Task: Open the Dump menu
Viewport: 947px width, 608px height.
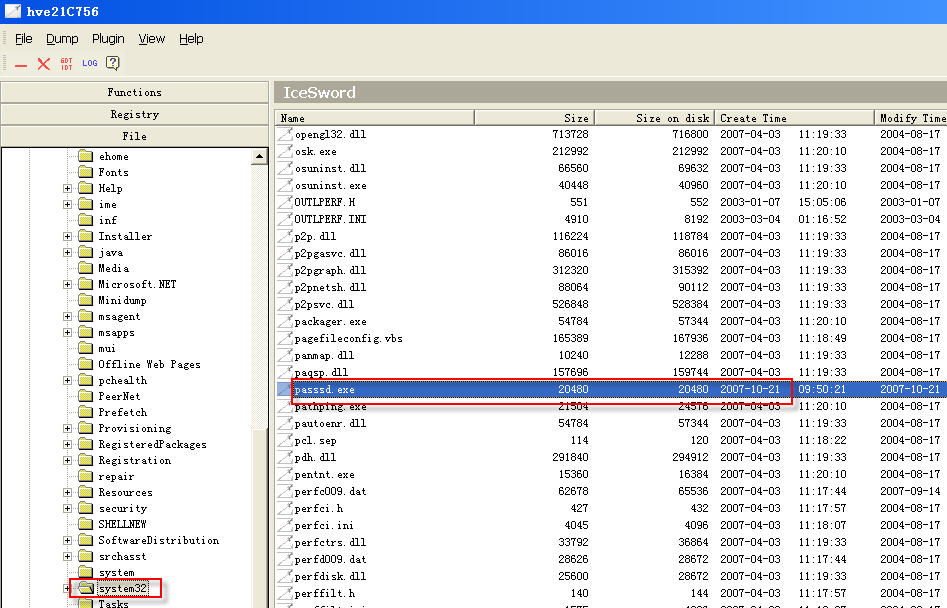Action: point(62,39)
